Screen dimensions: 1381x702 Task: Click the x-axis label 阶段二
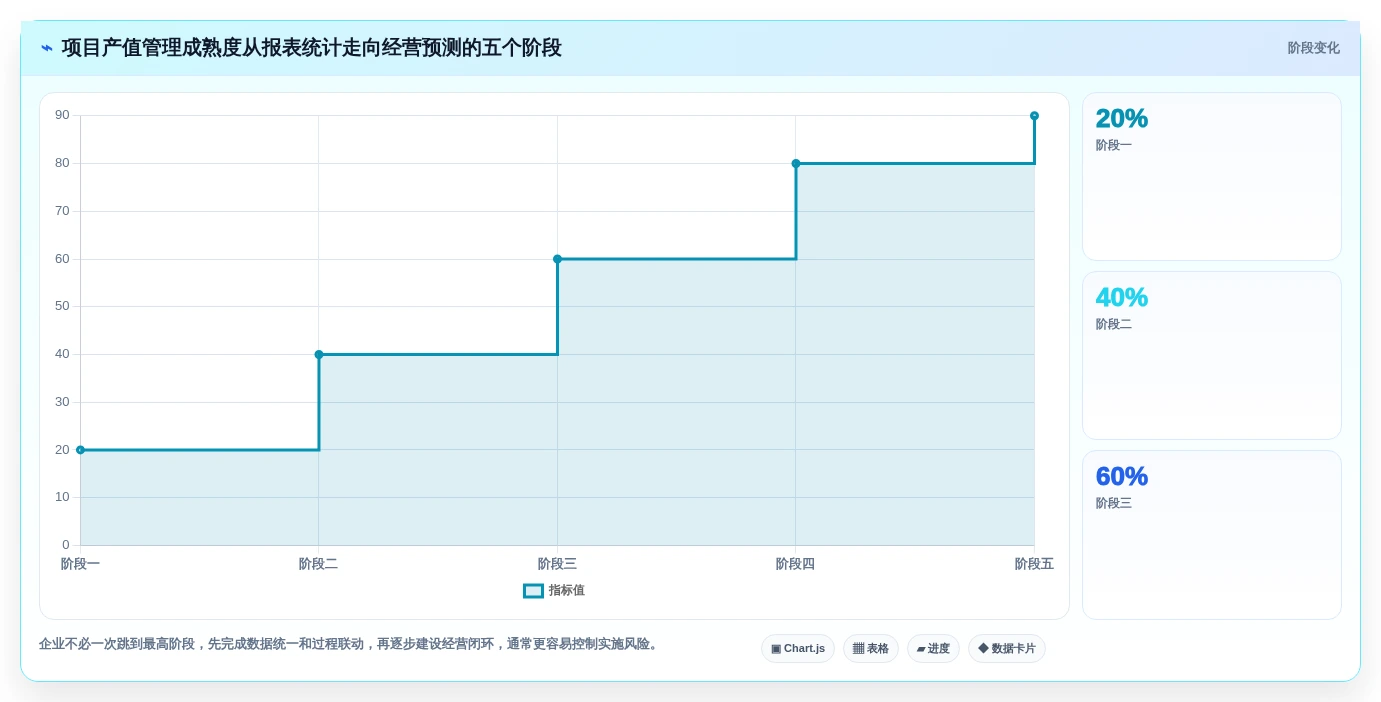click(319, 564)
